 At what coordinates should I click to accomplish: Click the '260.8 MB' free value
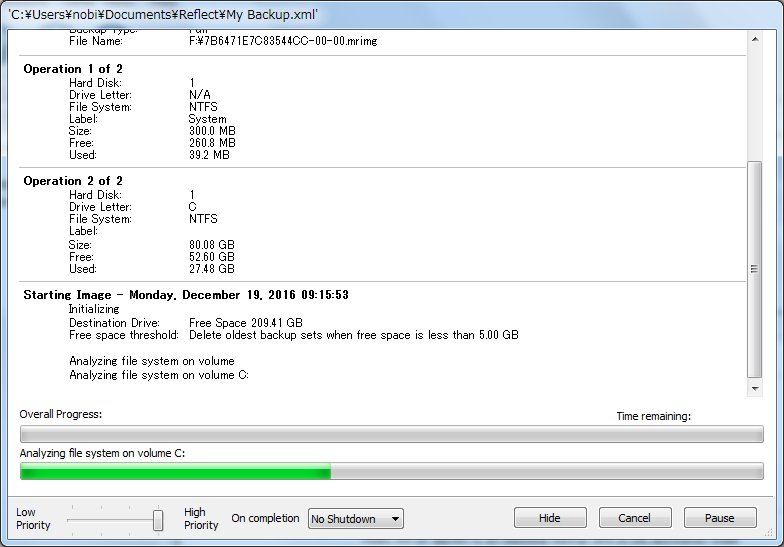212,143
